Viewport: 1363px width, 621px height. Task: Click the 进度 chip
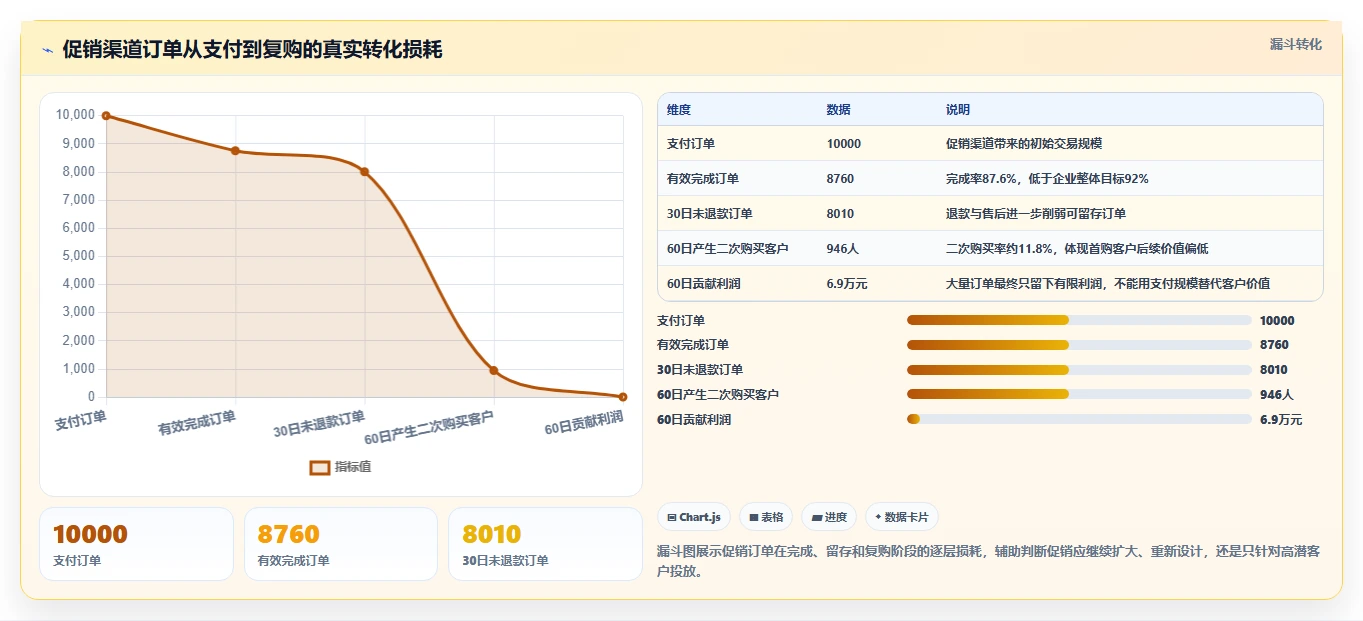829,517
